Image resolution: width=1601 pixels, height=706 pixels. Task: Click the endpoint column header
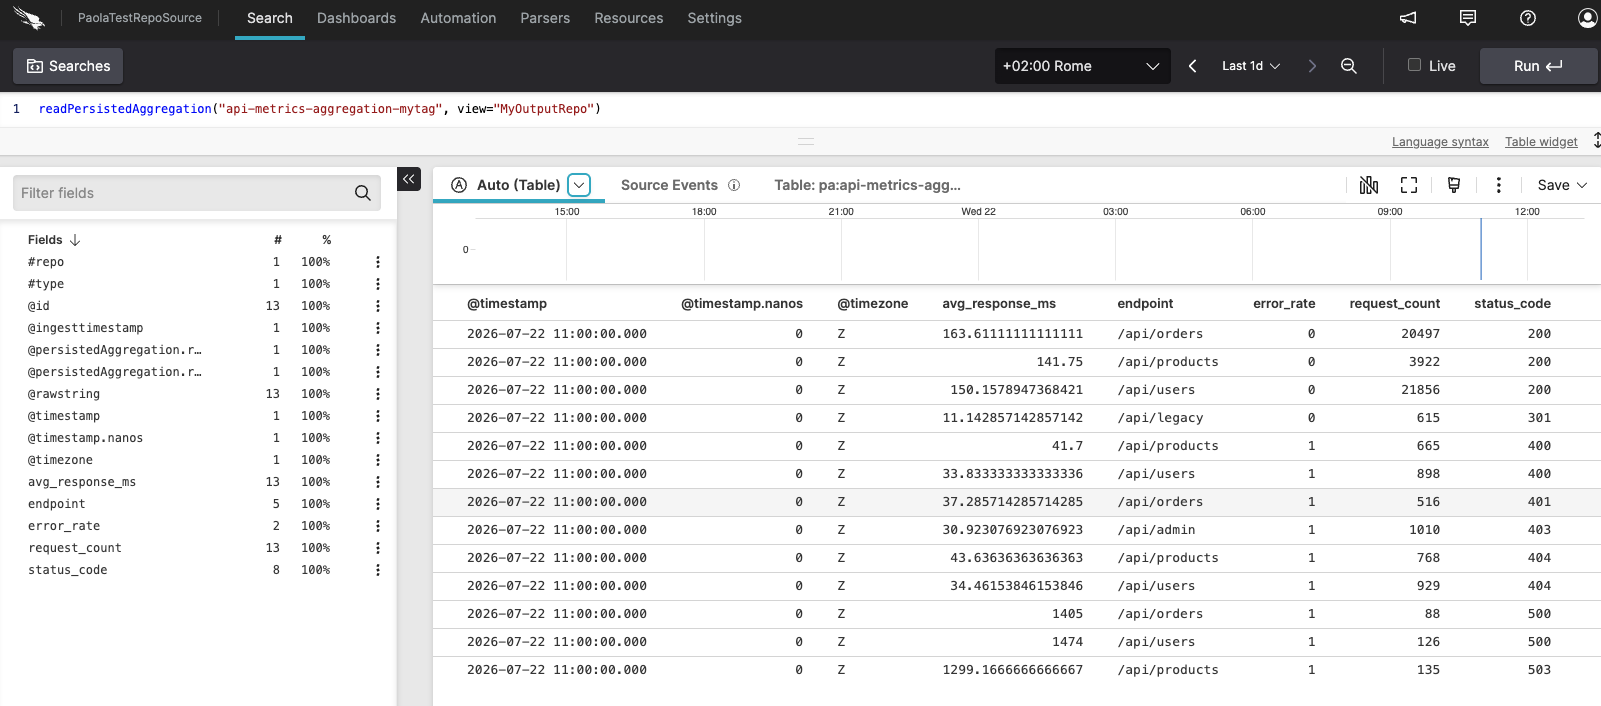(x=1145, y=304)
